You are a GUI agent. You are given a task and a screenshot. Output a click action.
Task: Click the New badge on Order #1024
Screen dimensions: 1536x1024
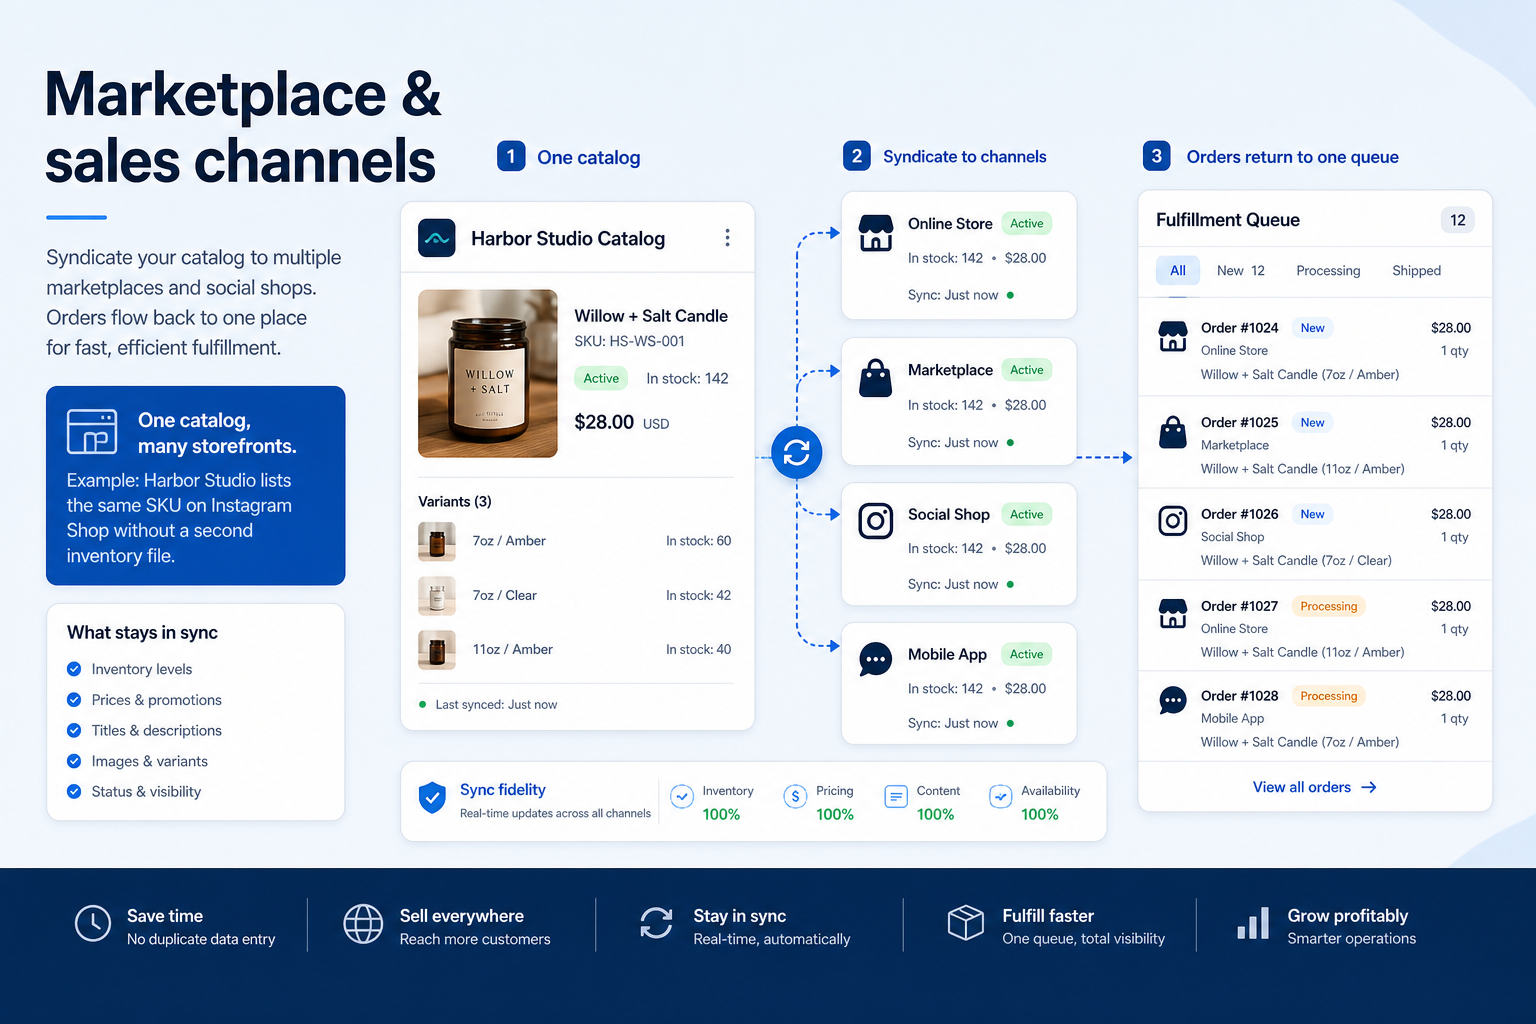[x=1312, y=328]
